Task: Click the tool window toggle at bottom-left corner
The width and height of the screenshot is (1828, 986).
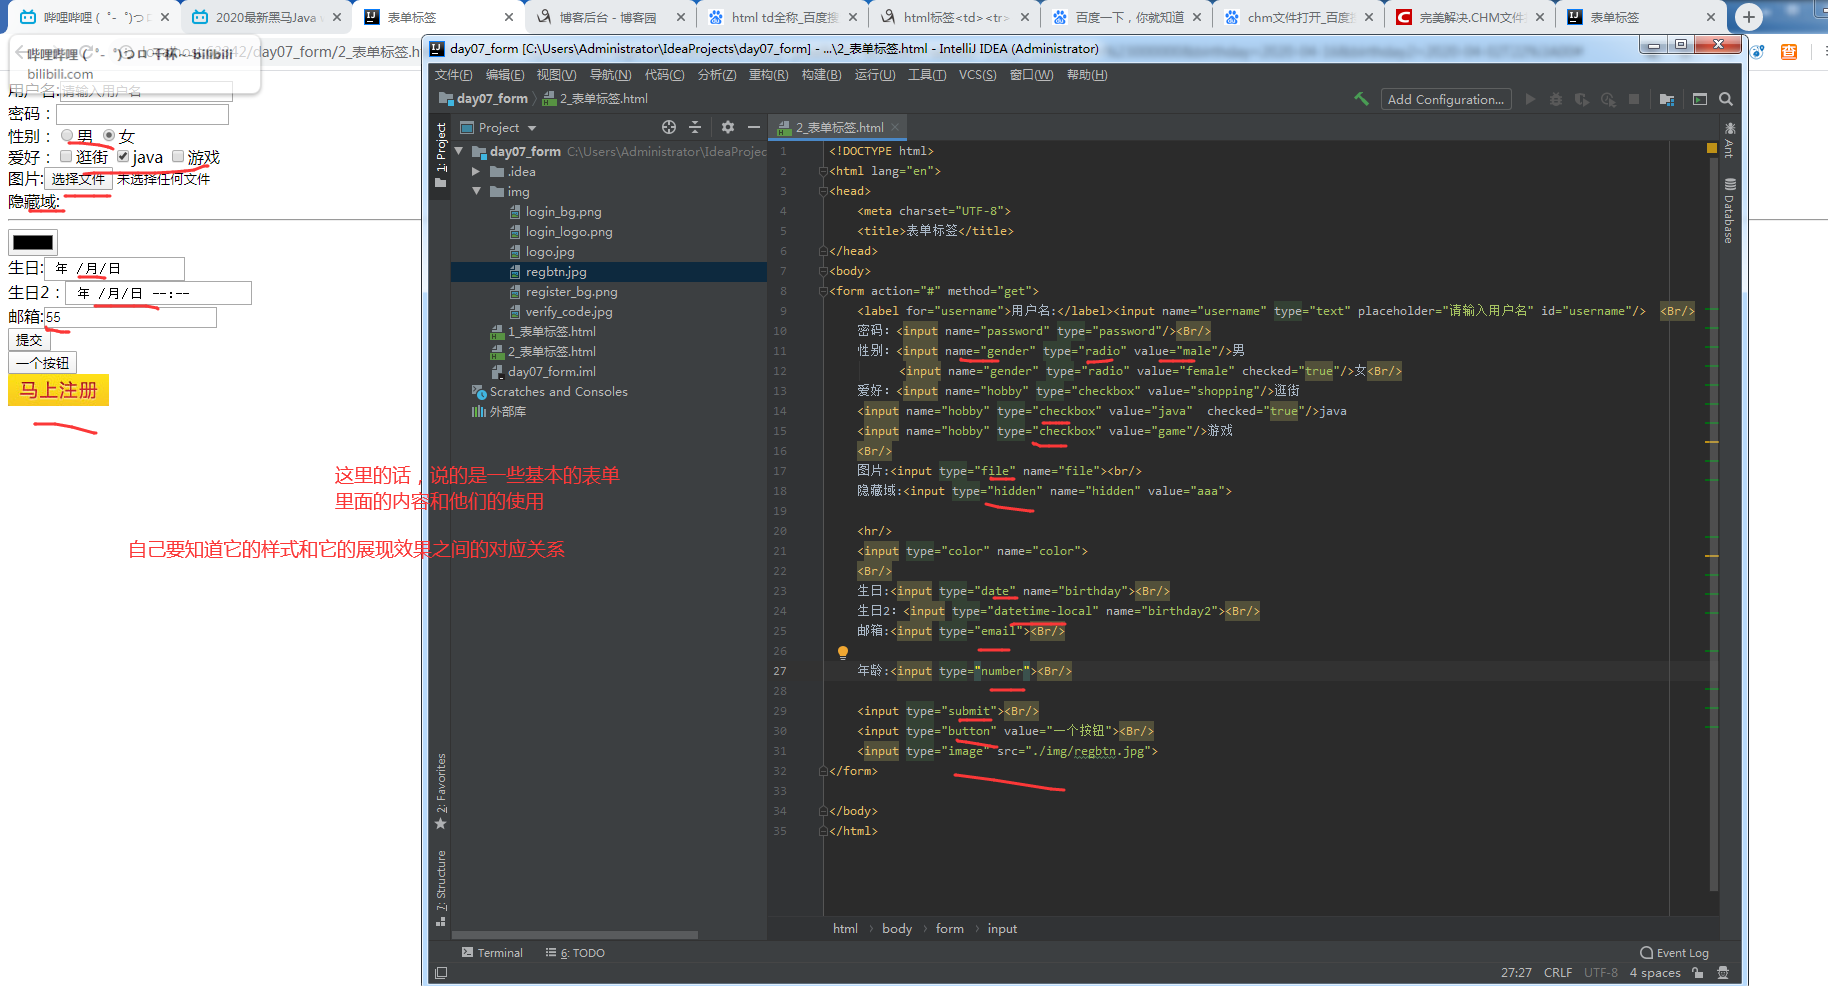Action: (x=441, y=973)
